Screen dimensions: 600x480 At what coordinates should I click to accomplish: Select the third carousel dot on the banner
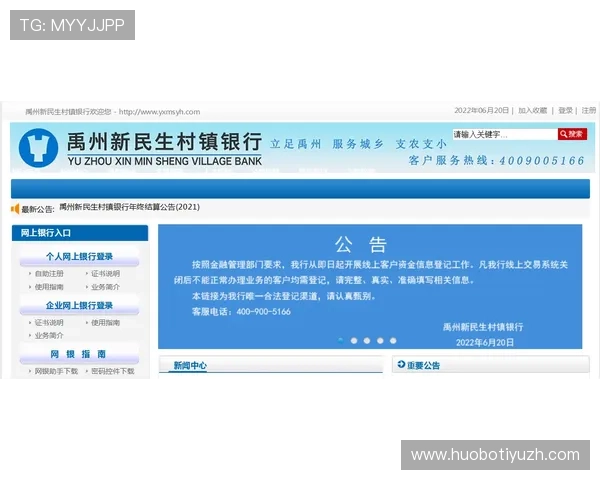367,341
